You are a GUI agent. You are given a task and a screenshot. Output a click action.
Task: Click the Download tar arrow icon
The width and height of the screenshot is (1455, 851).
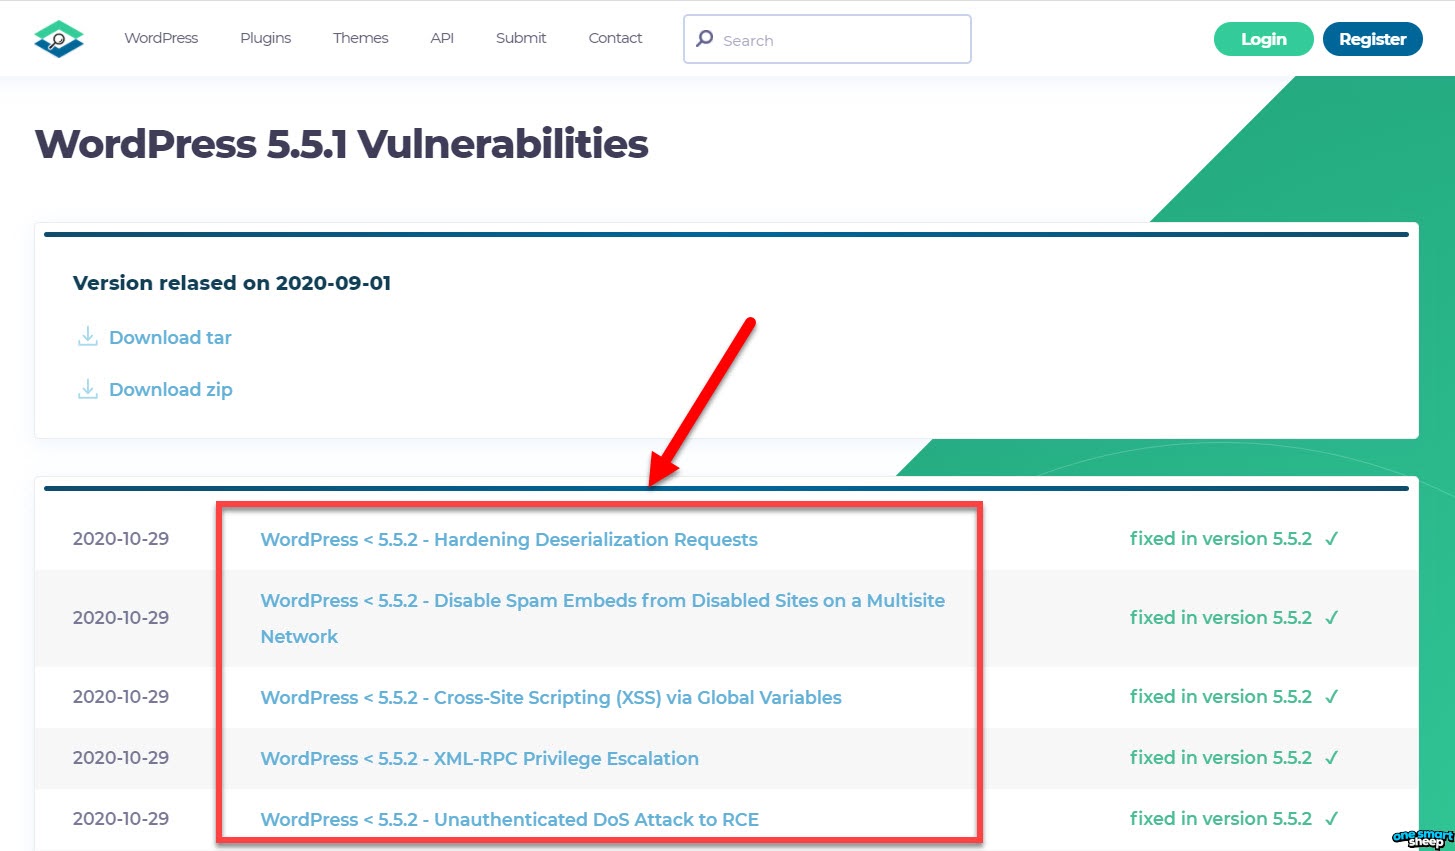click(x=88, y=337)
